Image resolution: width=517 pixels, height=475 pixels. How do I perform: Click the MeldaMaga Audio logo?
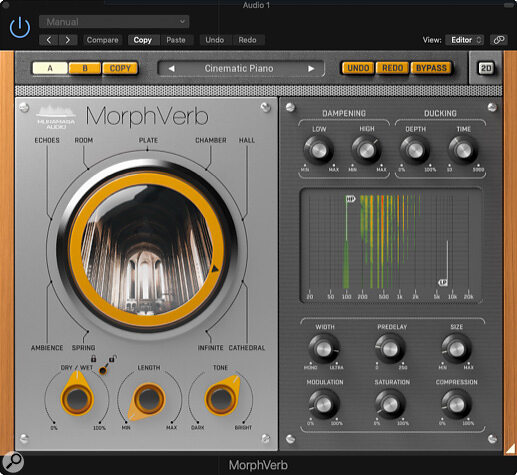pyautogui.click(x=56, y=117)
